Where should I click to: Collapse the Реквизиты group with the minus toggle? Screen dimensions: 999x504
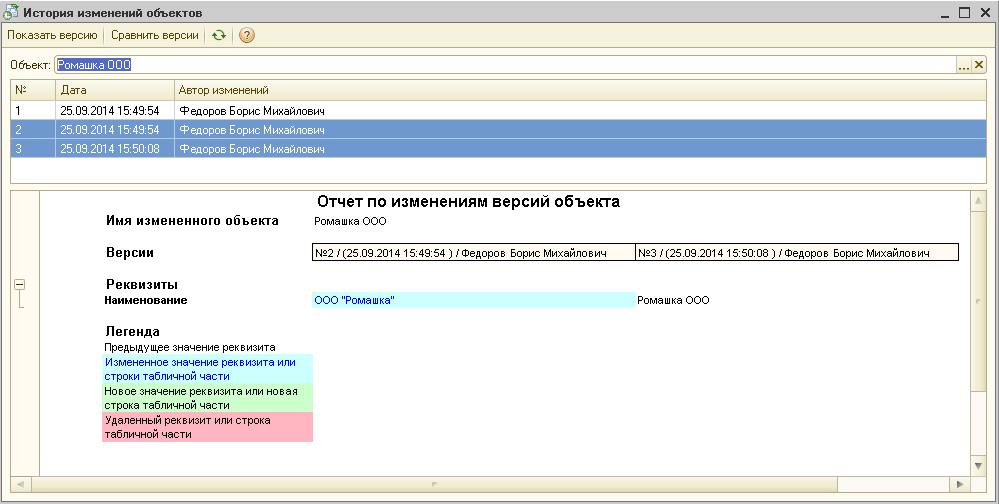pos(20,285)
